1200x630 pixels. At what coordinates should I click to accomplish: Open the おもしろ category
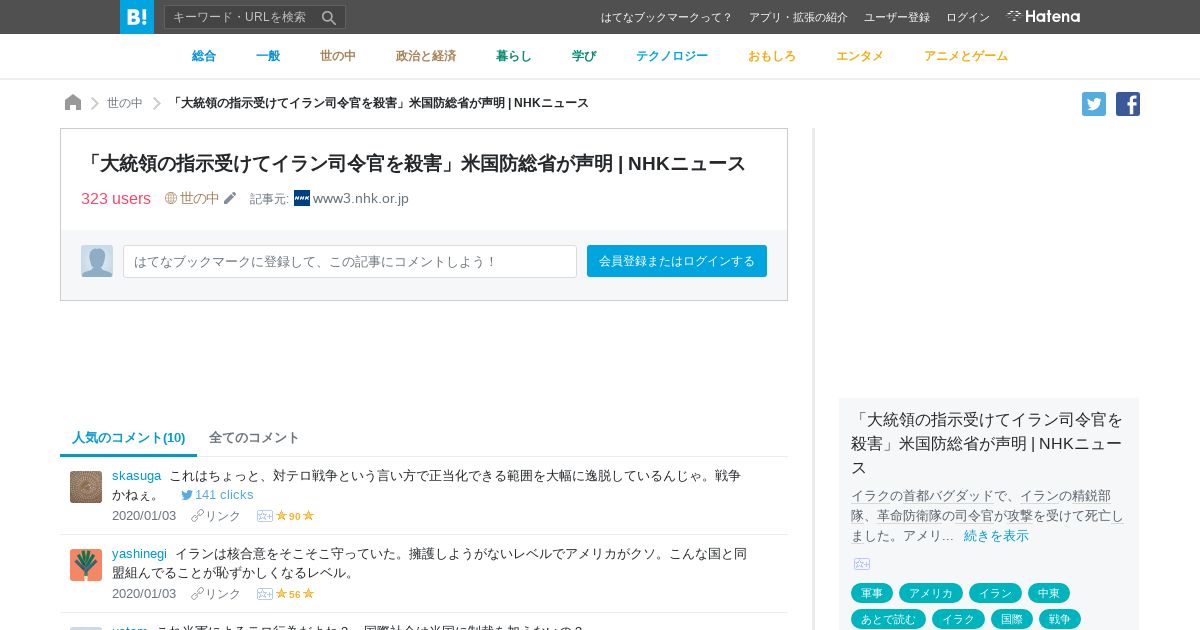(x=772, y=56)
